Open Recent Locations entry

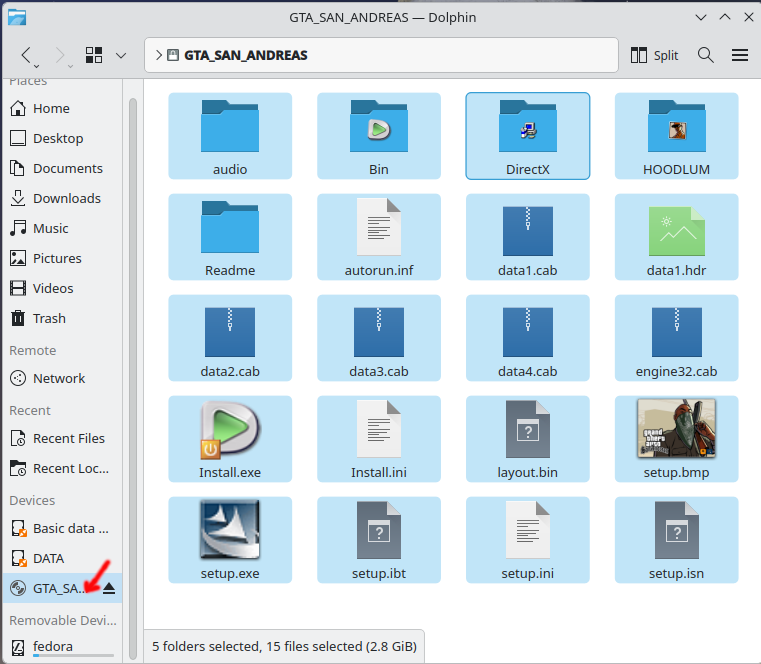coord(62,468)
